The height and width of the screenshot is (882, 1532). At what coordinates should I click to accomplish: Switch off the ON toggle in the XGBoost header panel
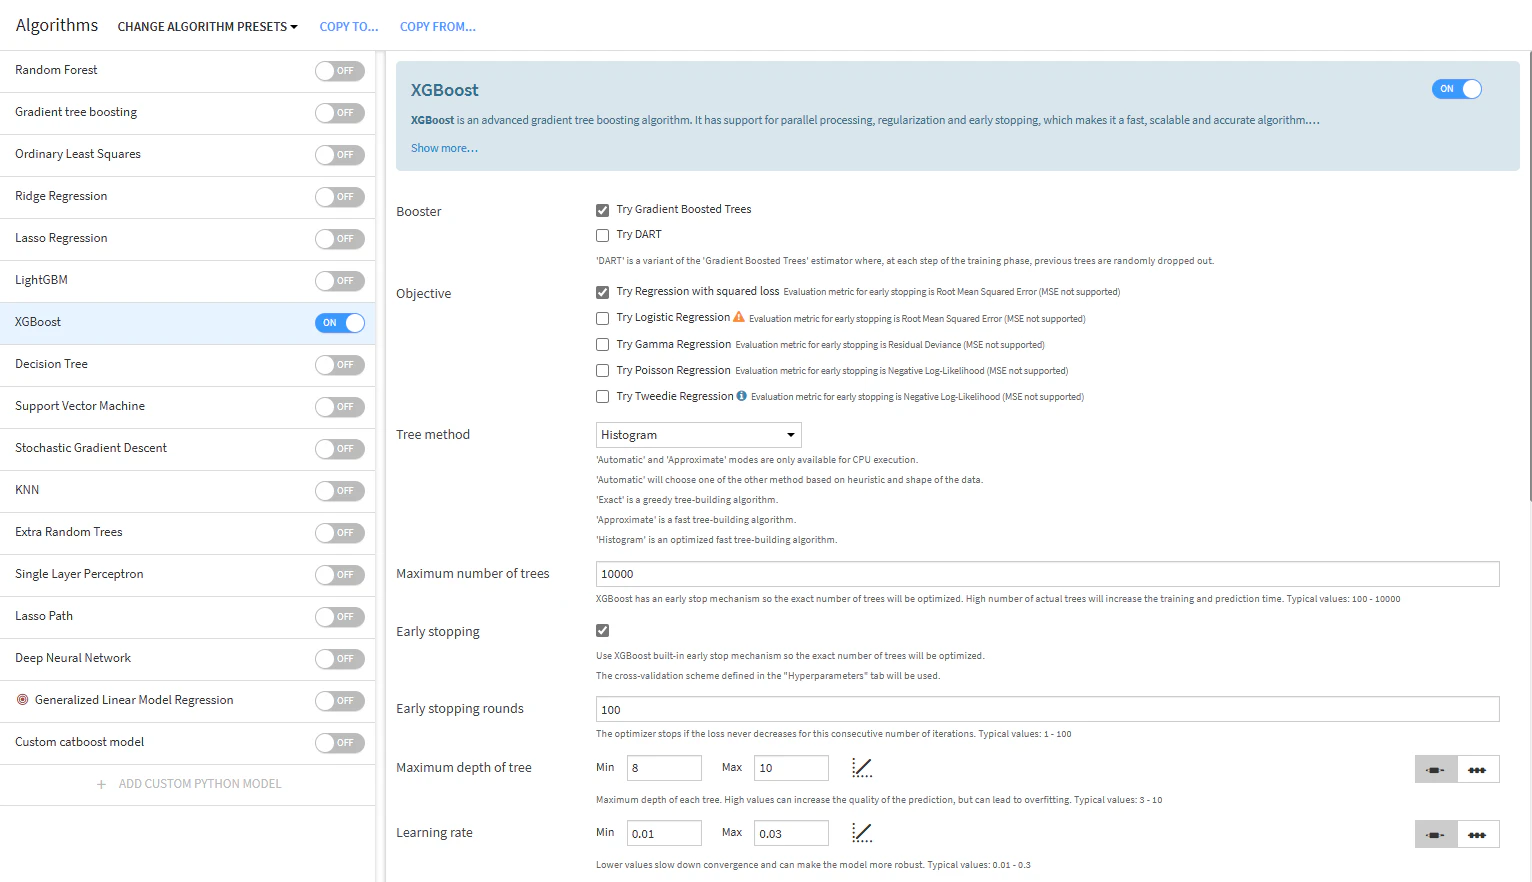[x=1457, y=89]
